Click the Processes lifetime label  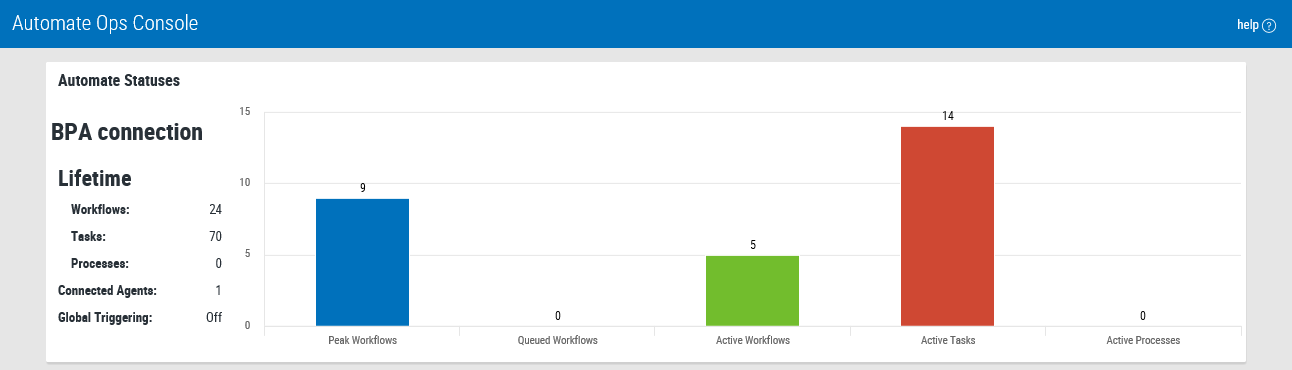(100, 264)
